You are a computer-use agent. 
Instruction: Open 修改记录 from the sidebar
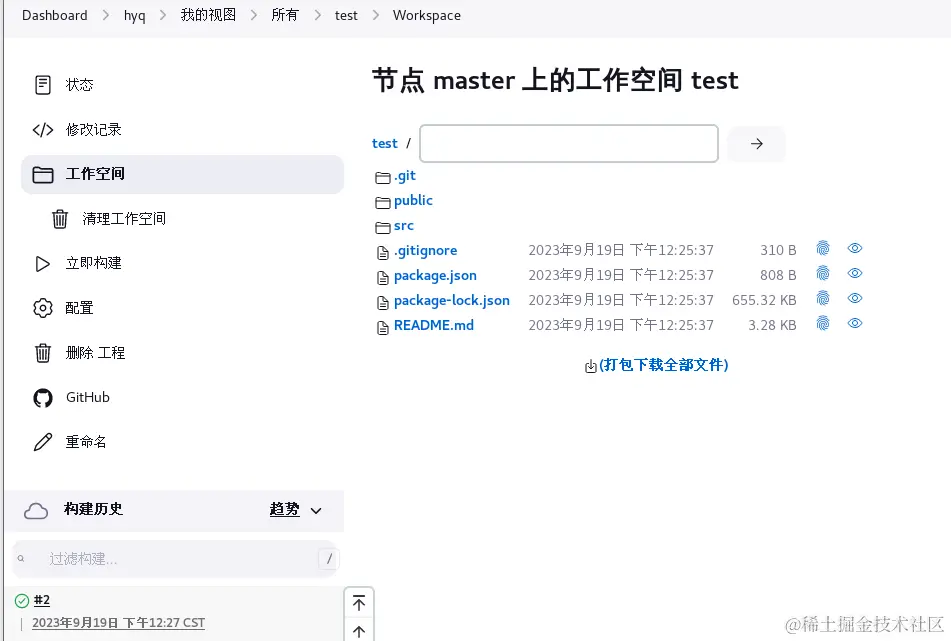[95, 129]
